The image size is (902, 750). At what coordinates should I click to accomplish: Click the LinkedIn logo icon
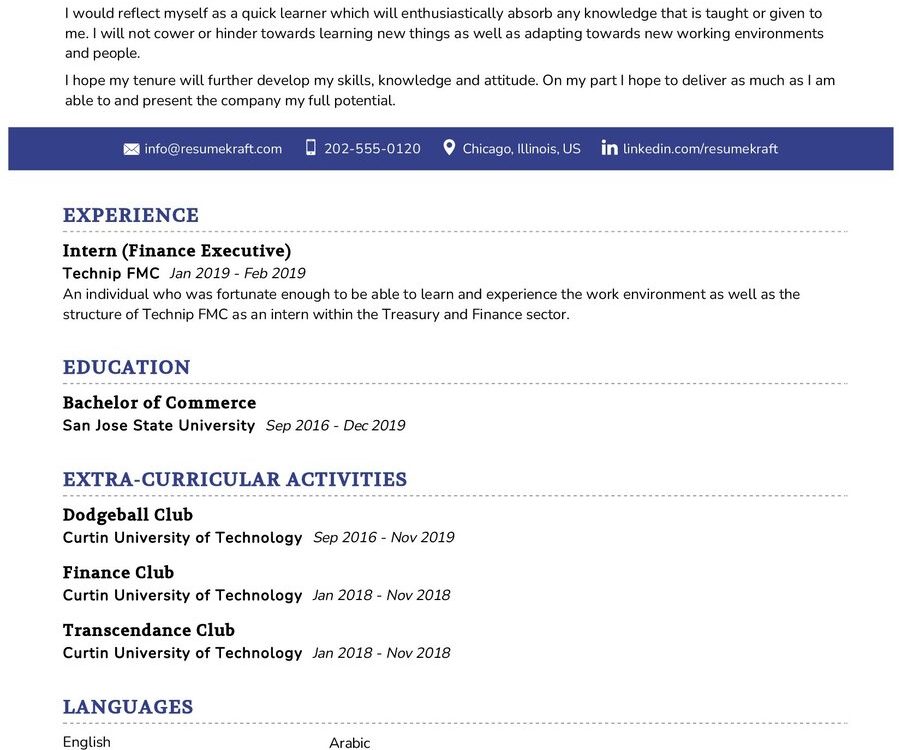pyautogui.click(x=609, y=148)
